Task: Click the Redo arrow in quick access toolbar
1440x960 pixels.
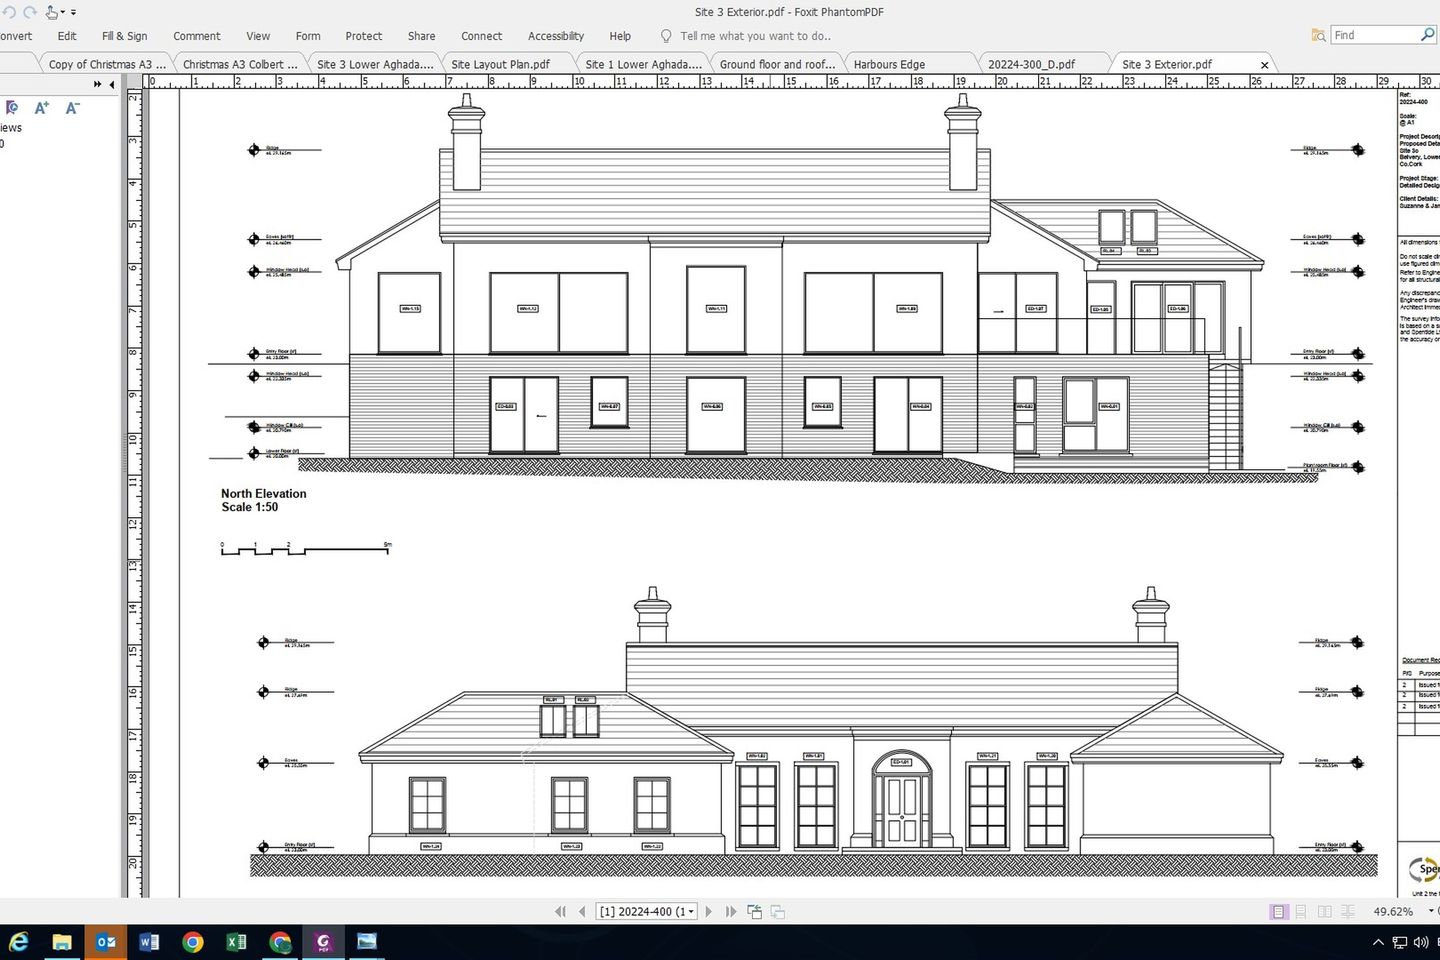Action: [x=29, y=12]
